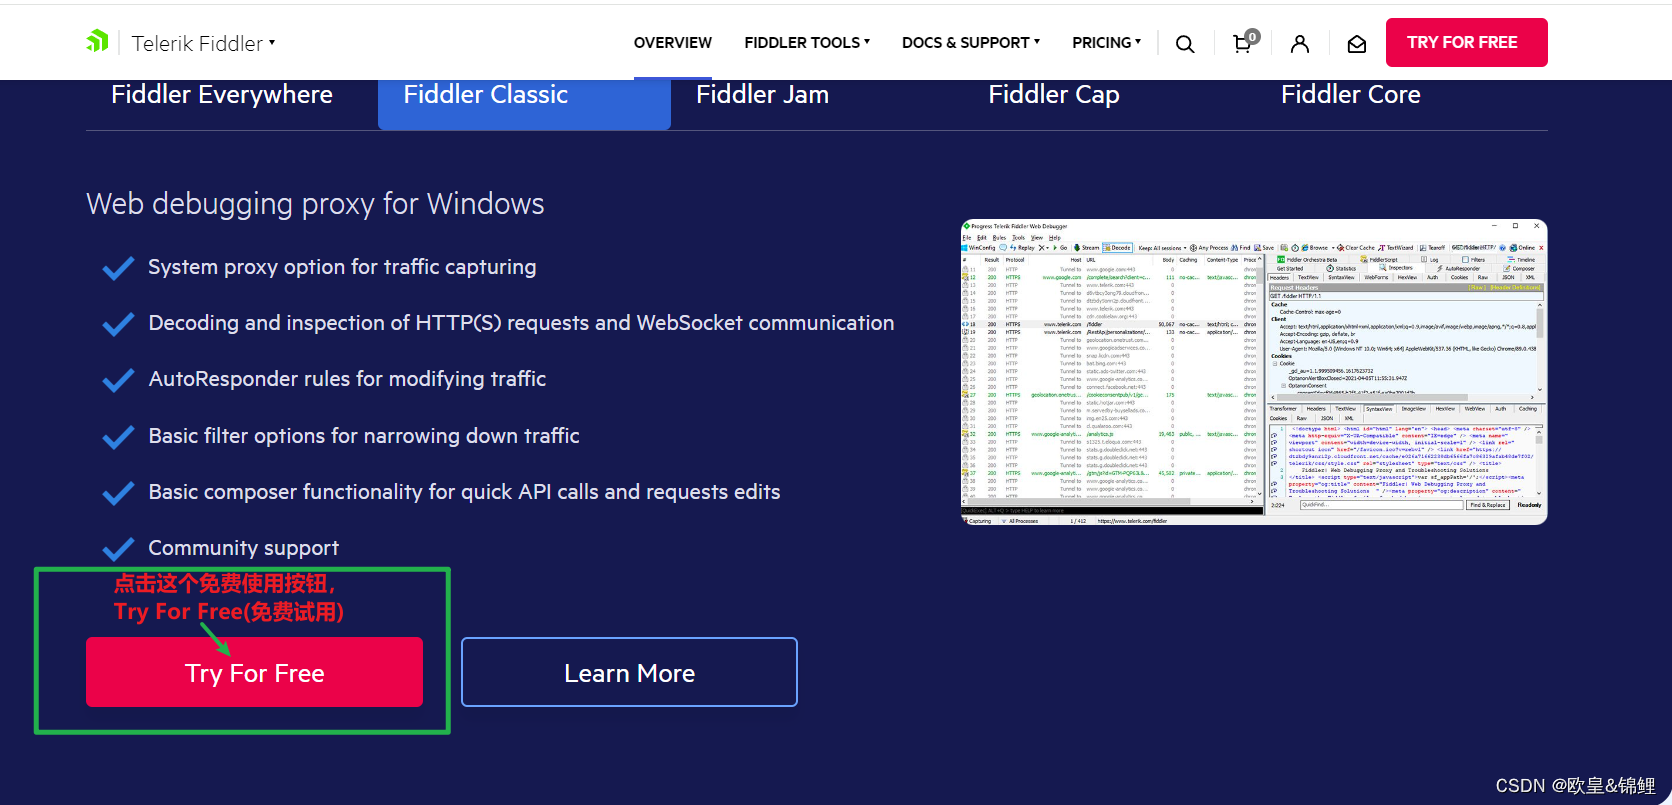Open the user account icon
This screenshot has height=805, width=1672.
[1300, 44]
